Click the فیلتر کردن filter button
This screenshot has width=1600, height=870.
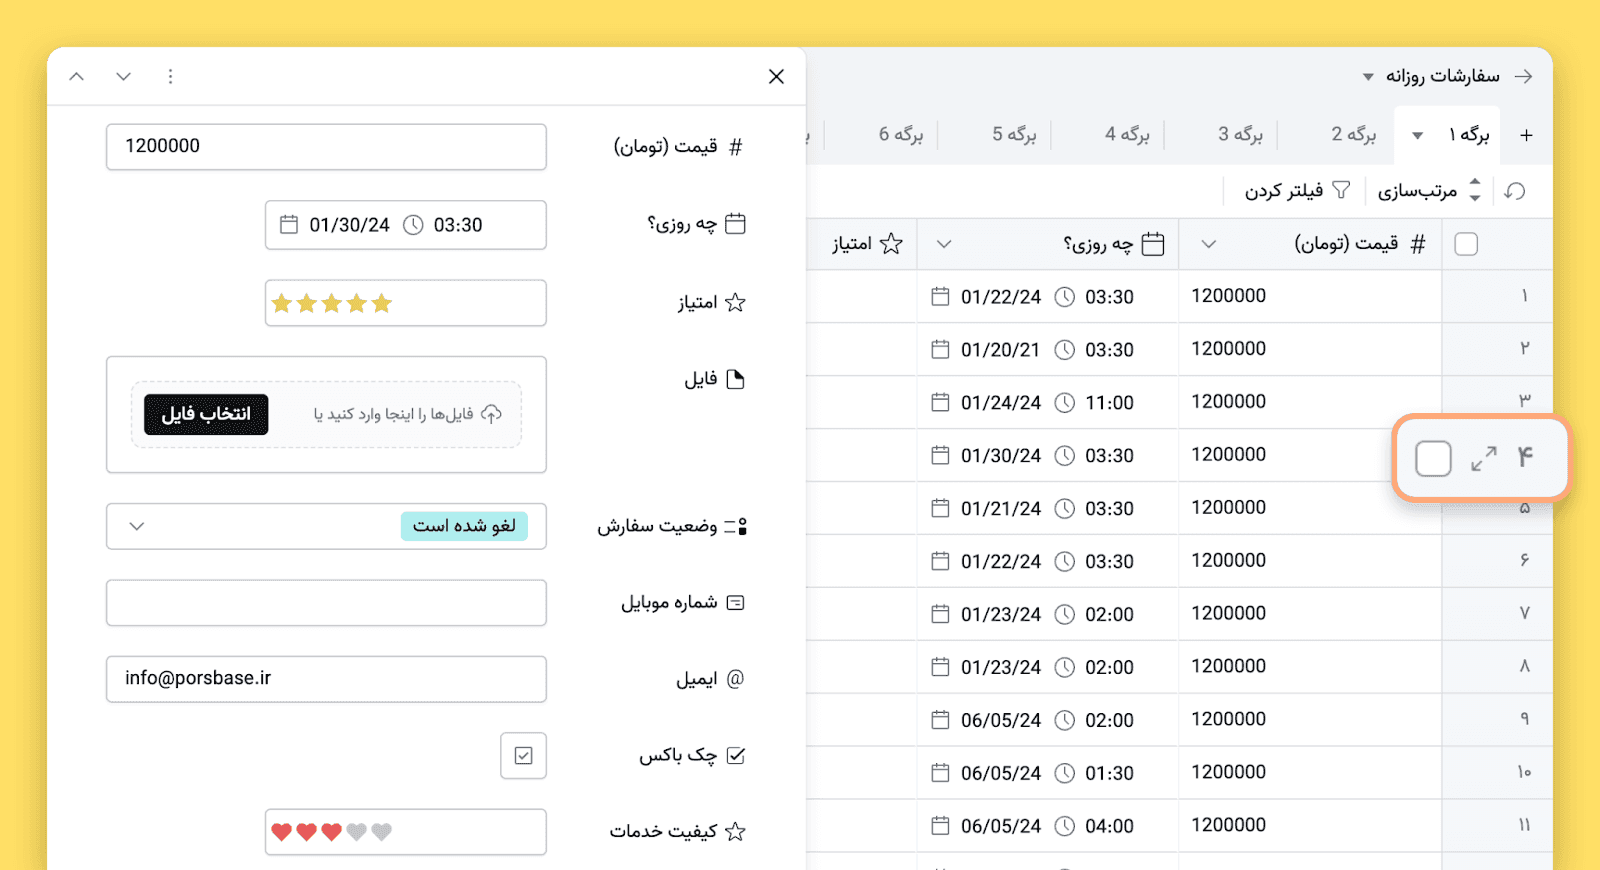(1297, 191)
